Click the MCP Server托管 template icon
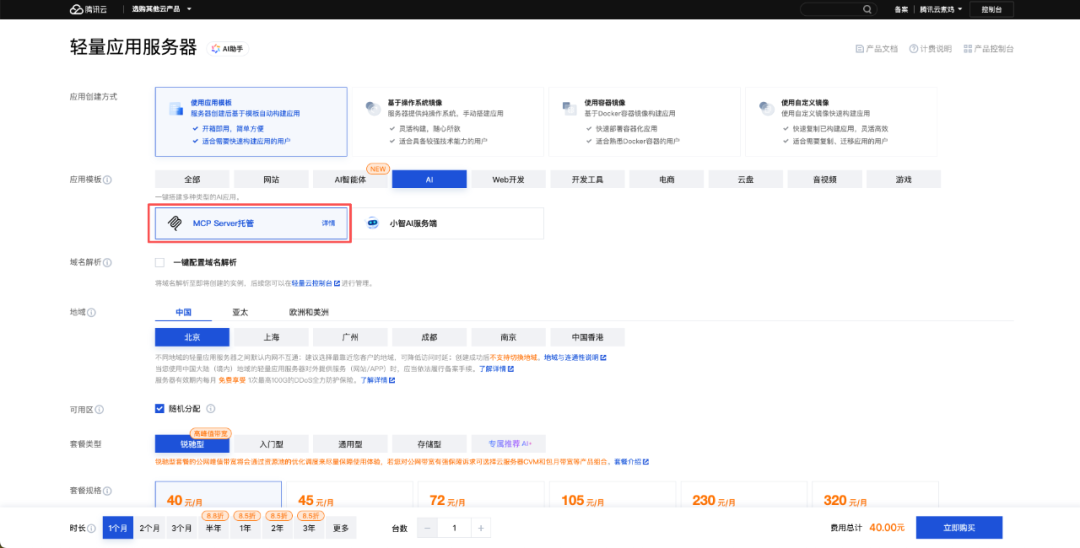The image size is (1080, 548). (x=175, y=223)
